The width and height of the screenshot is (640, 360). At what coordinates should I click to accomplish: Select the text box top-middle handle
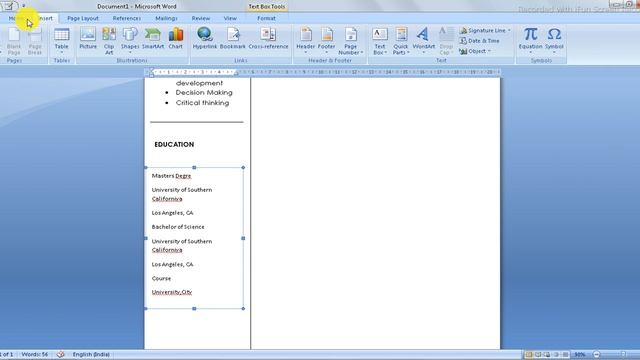pos(194,167)
